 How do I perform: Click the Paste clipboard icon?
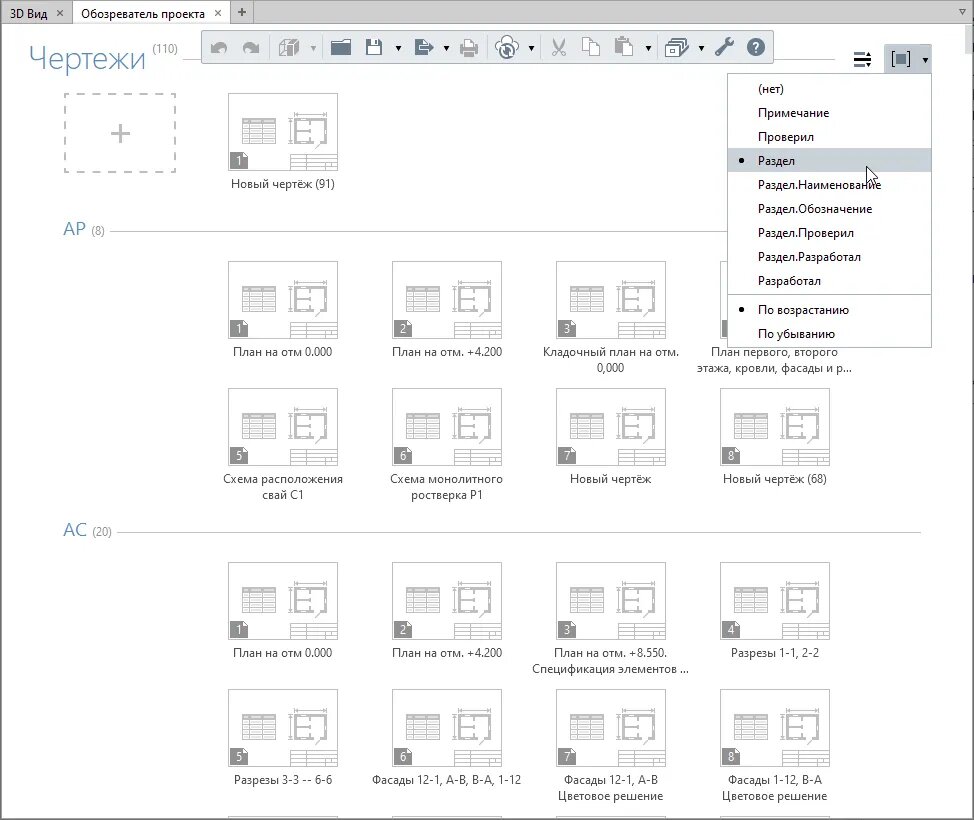pos(623,47)
